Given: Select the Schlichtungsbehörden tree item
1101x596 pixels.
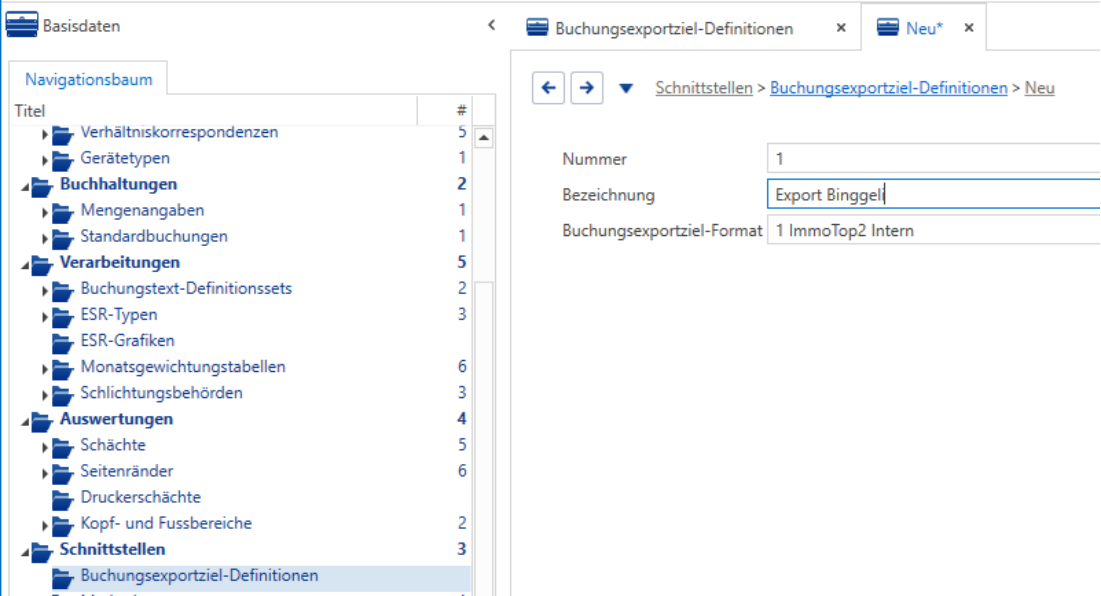Looking at the screenshot, I should click(x=161, y=392).
